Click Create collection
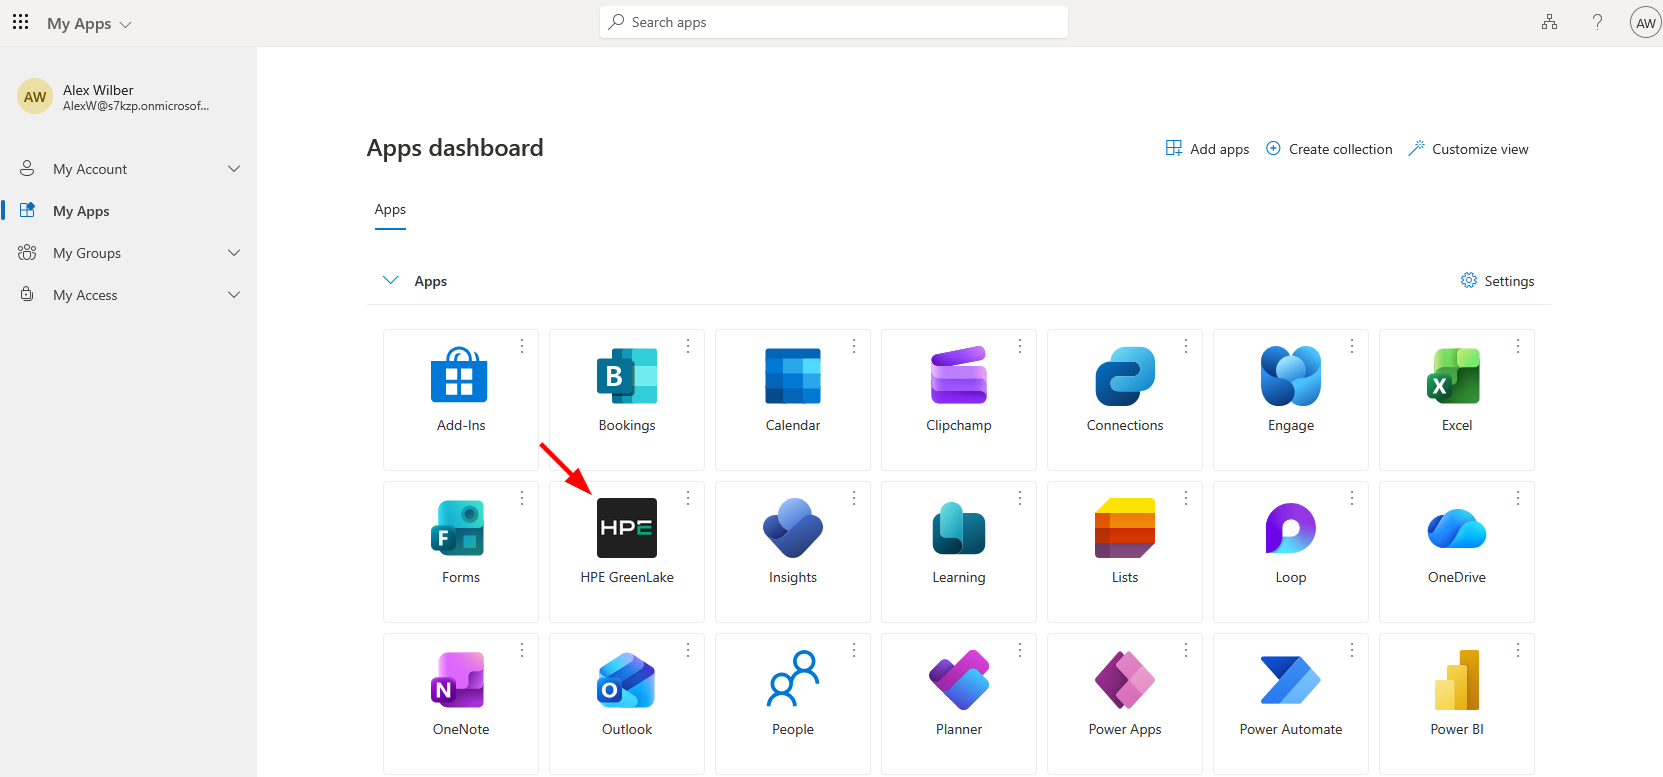Image resolution: width=1663 pixels, height=777 pixels. (1329, 149)
